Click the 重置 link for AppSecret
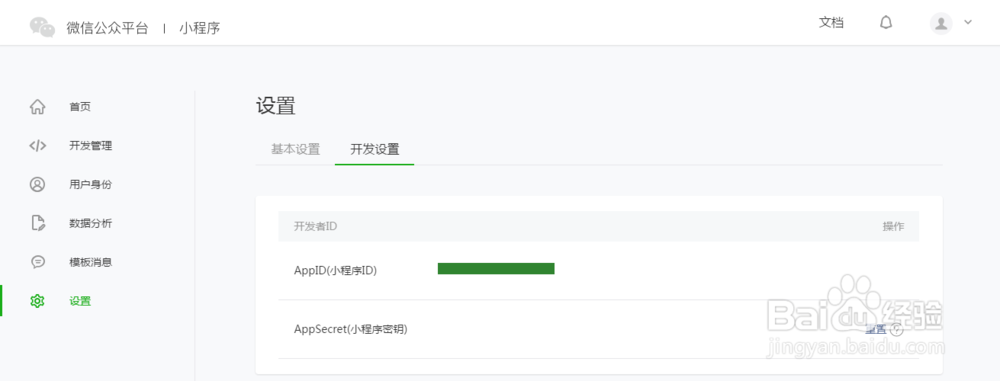Viewport: 1000px width, 381px height. point(876,329)
